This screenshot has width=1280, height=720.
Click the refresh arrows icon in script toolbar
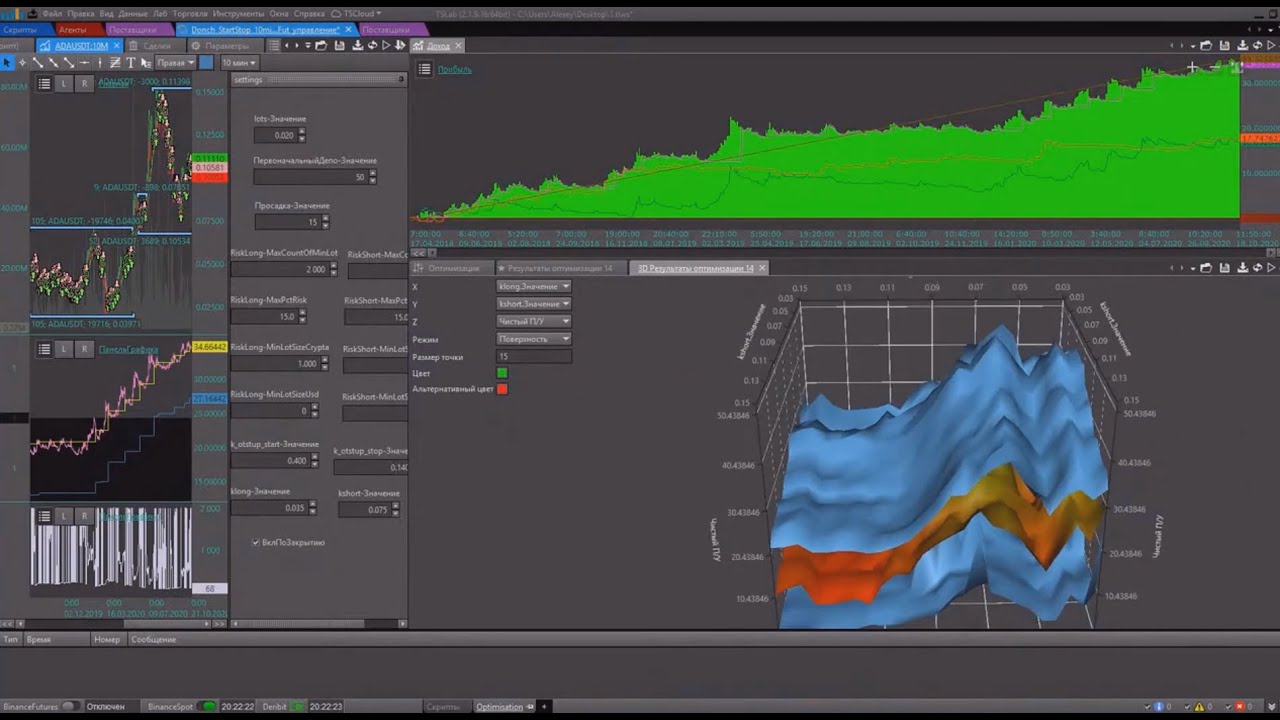[372, 46]
